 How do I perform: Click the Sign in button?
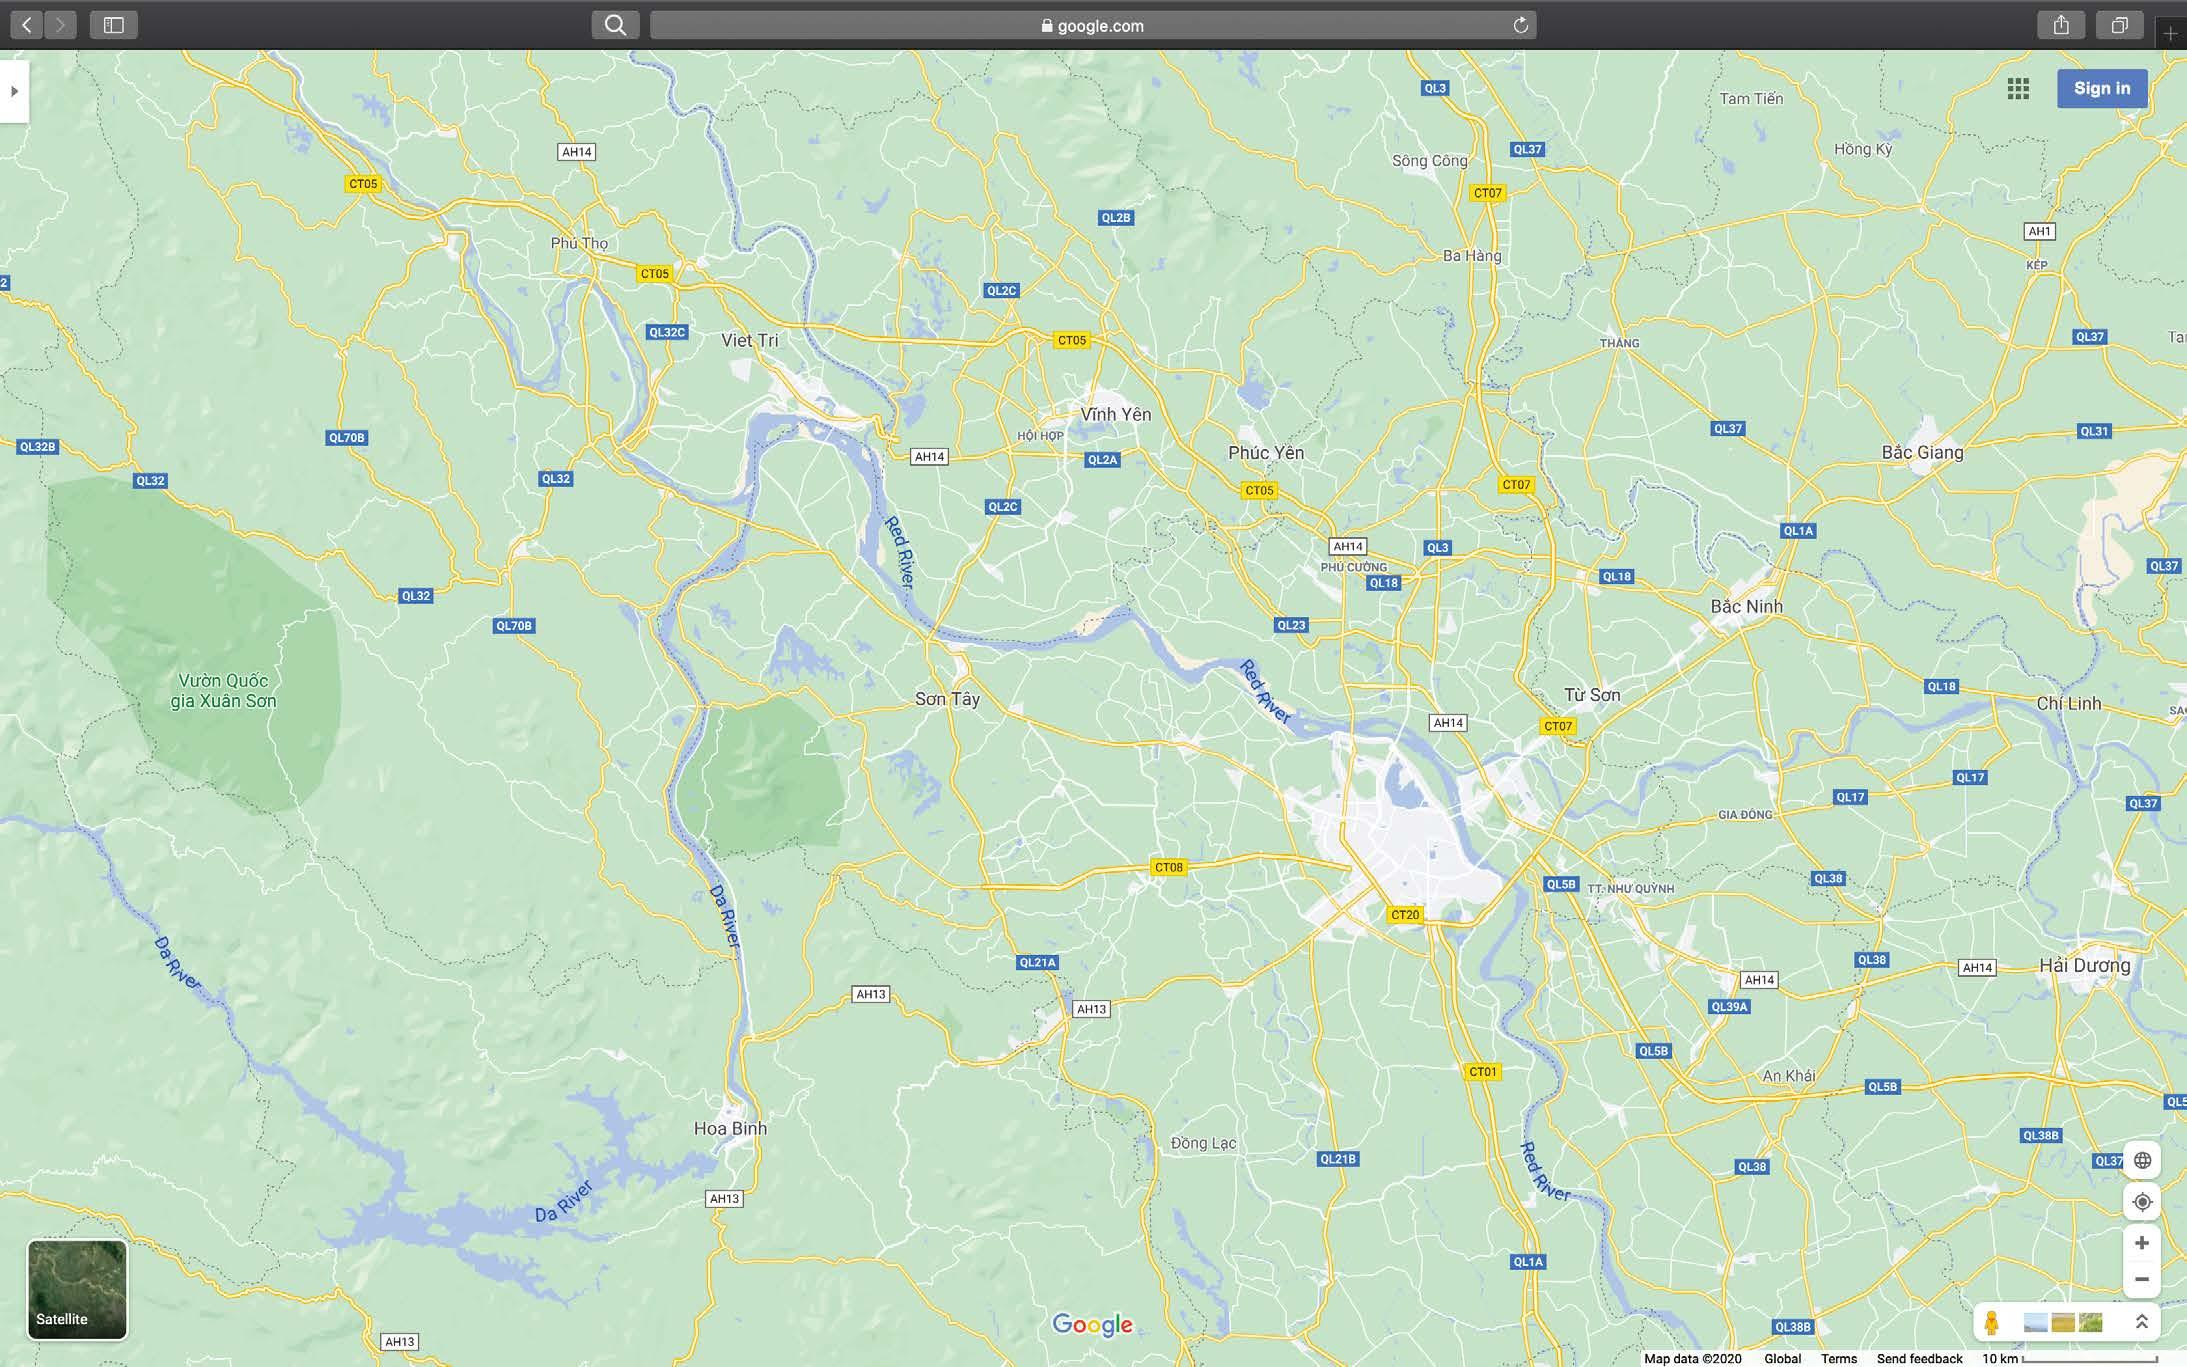coord(2101,88)
